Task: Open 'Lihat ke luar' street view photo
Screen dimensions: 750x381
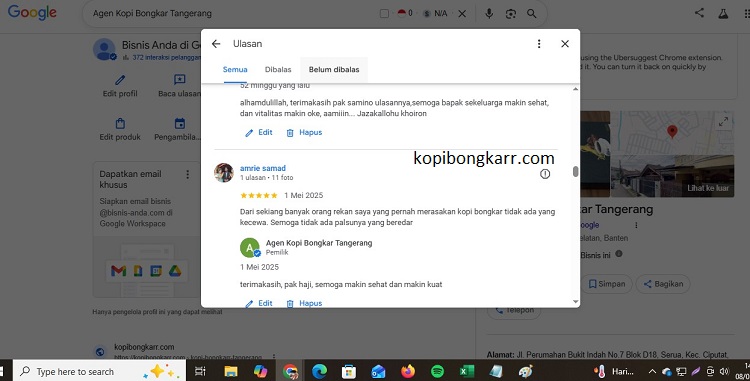Action: coord(673,177)
